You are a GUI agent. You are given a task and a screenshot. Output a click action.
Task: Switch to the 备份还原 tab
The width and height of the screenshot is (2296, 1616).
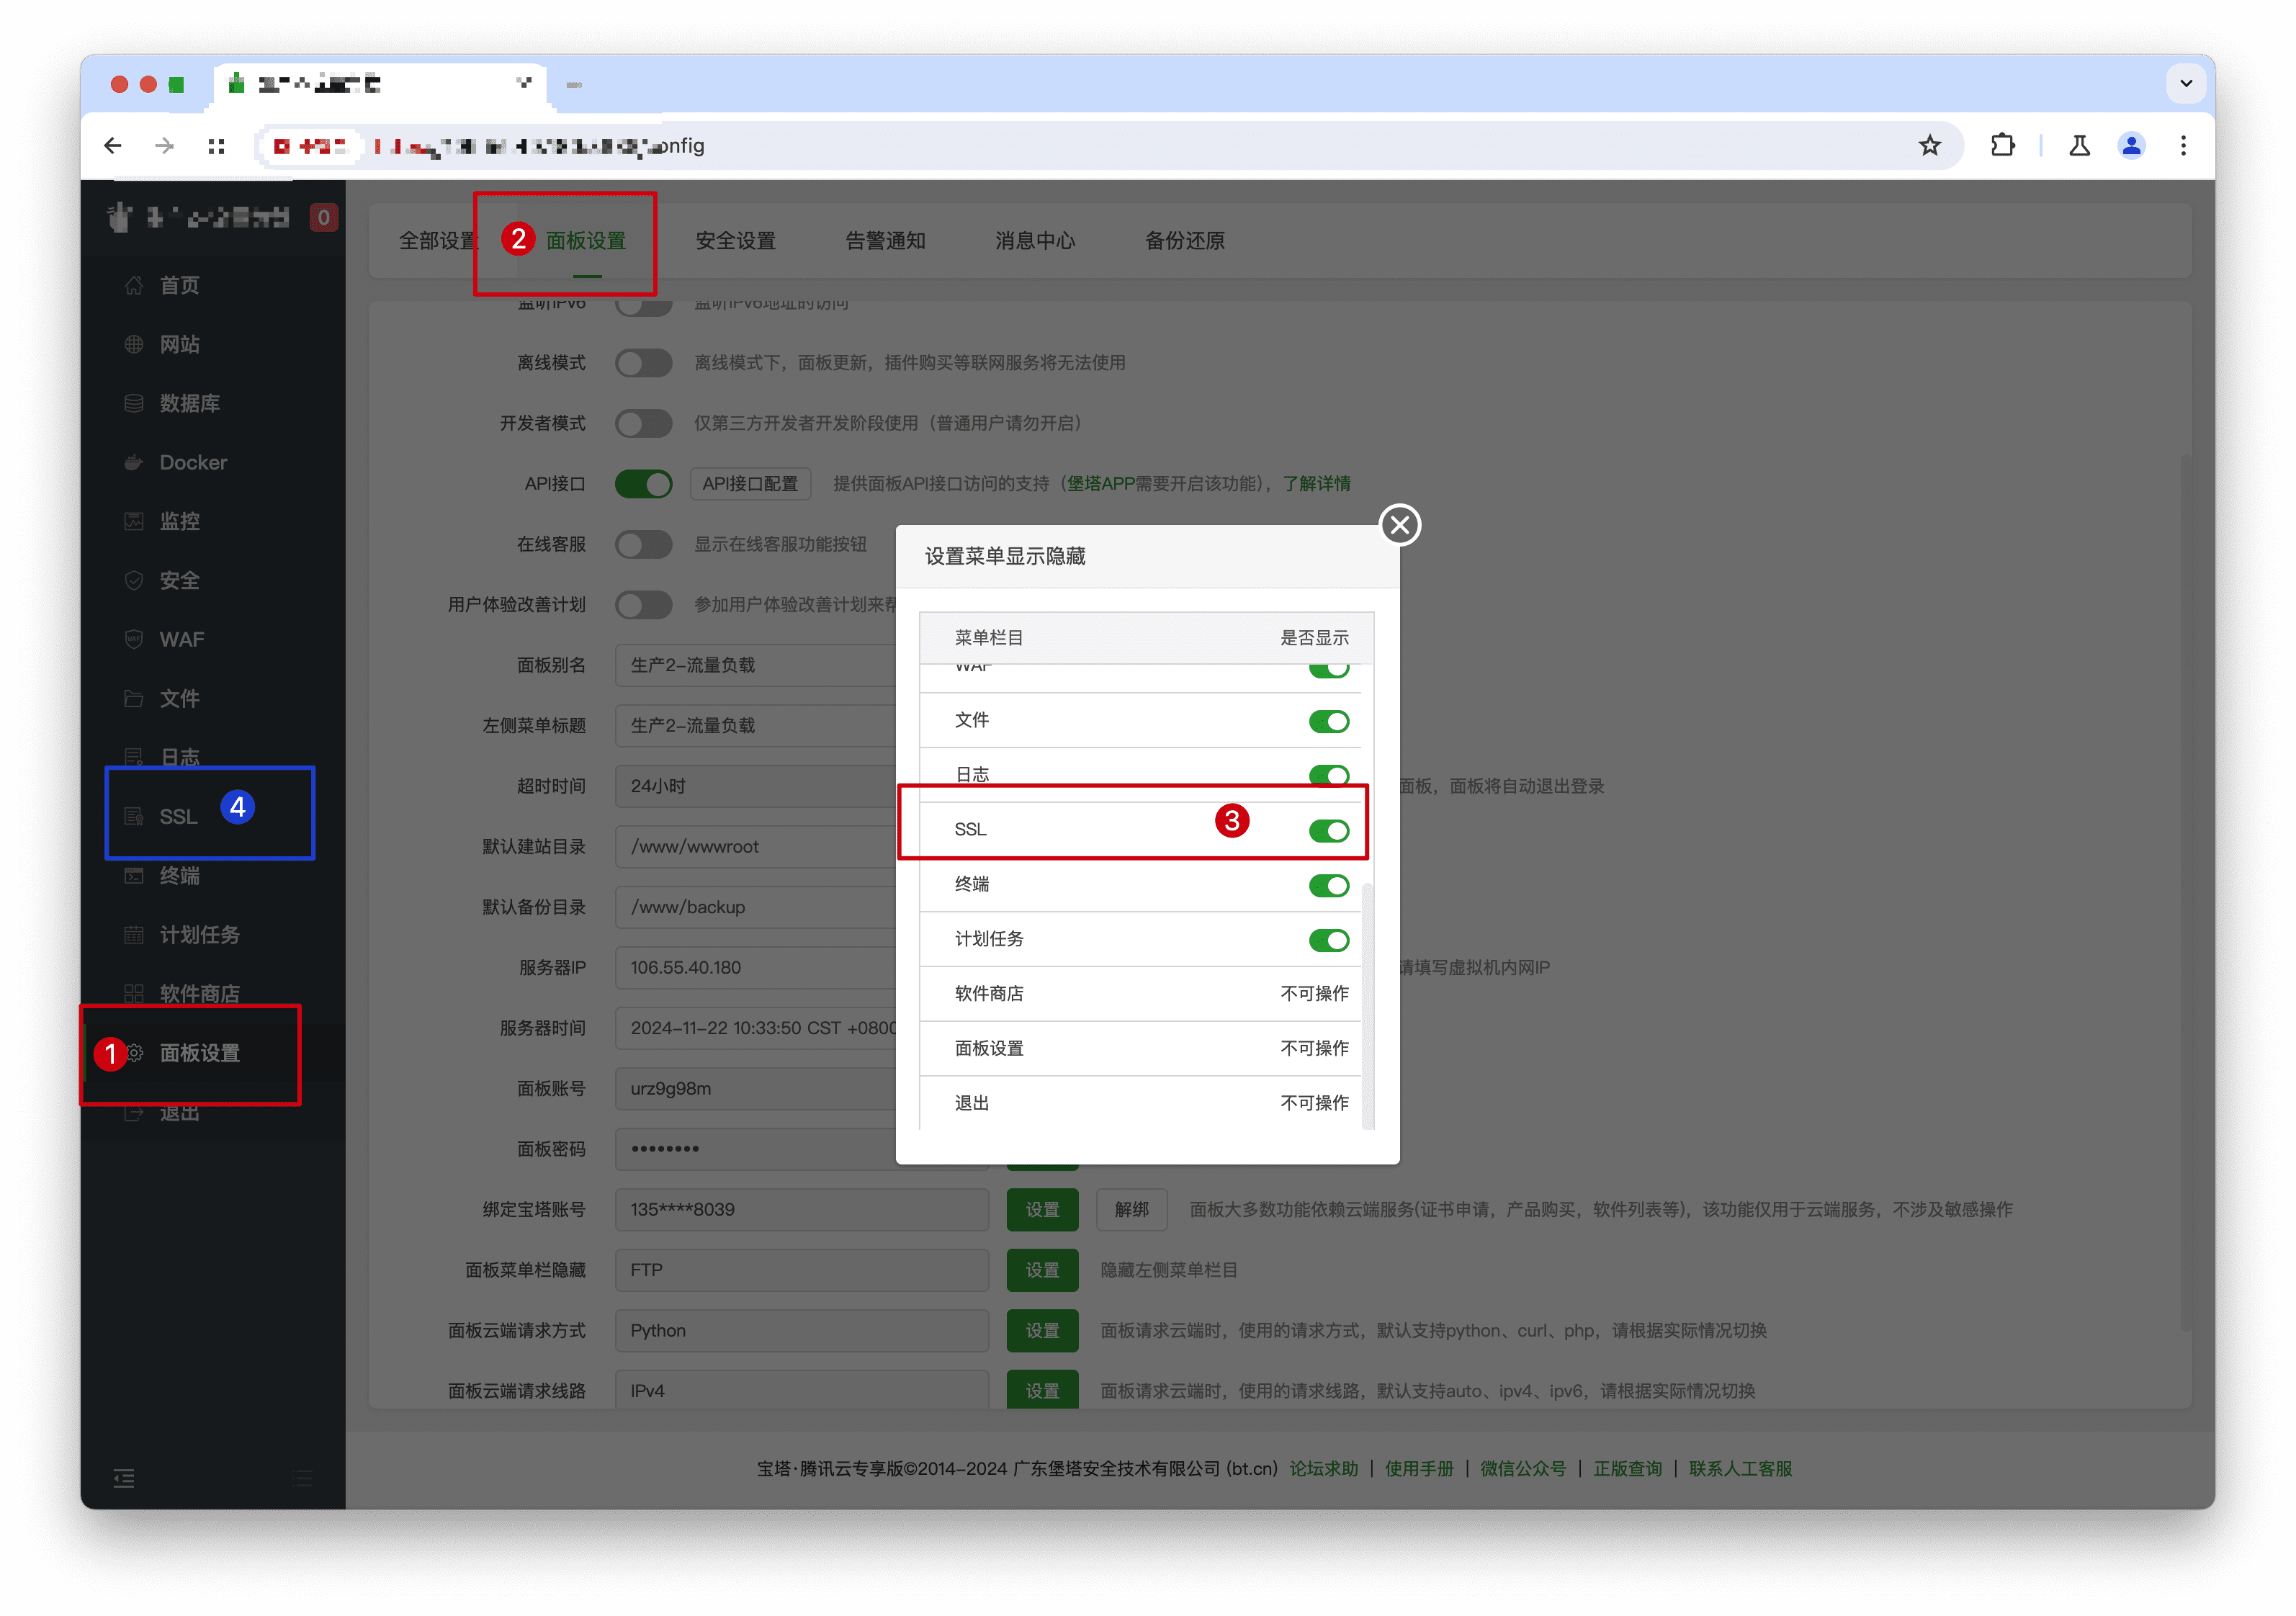(1185, 241)
